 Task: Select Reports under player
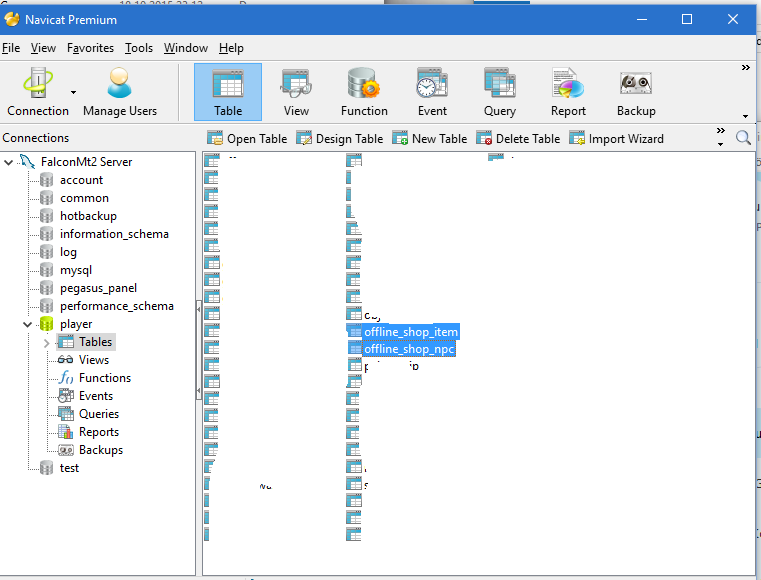tap(99, 431)
